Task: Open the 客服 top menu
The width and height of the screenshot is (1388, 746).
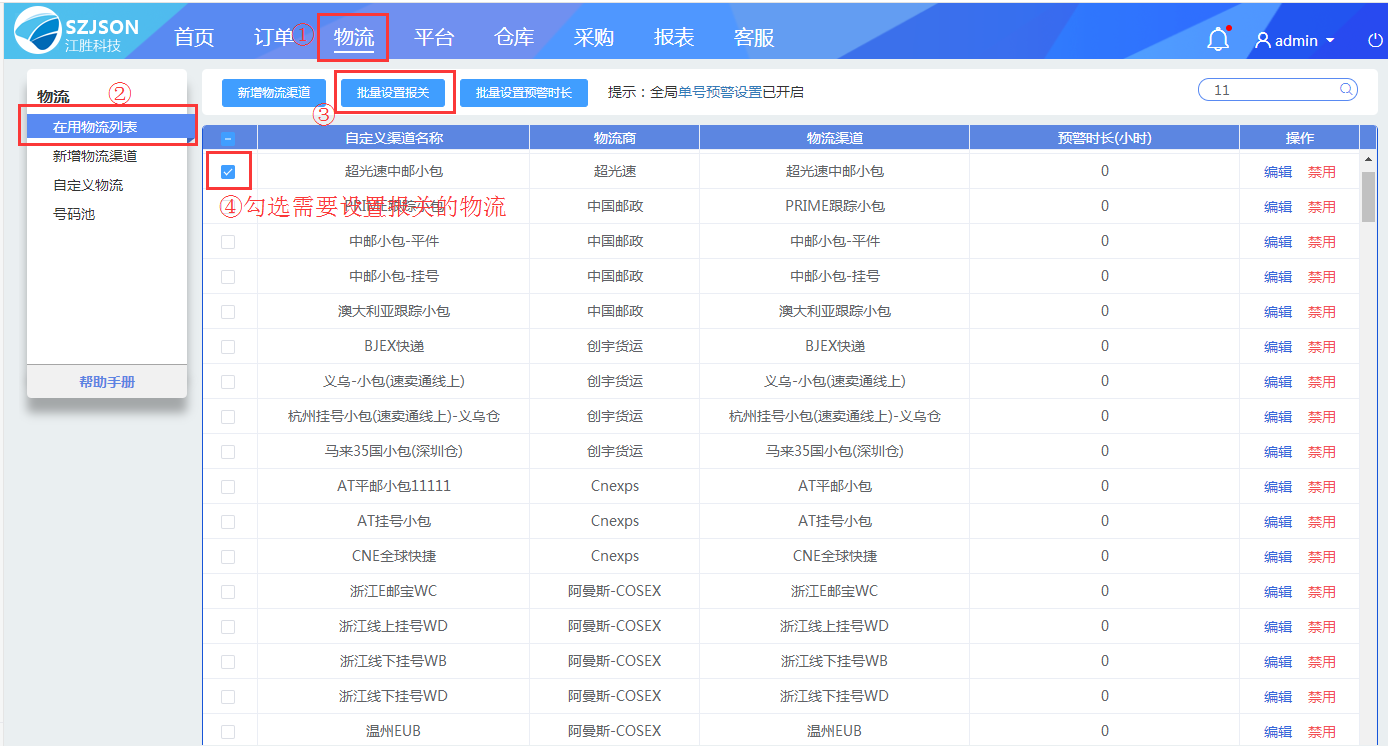Action: (754, 38)
